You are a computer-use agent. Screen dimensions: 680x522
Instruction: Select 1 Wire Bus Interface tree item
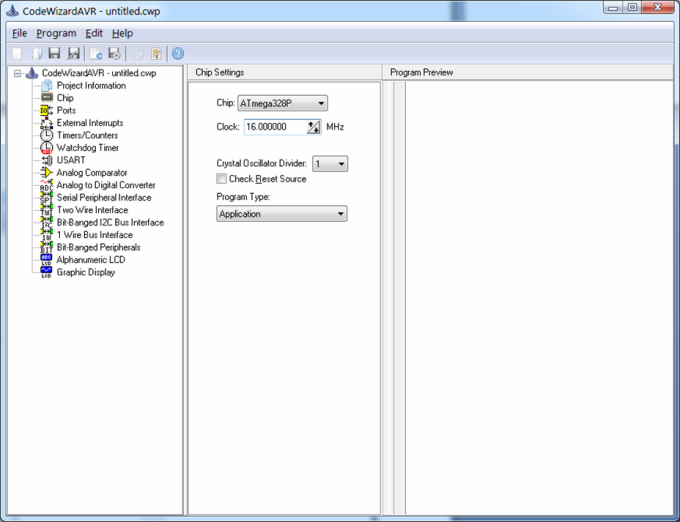[95, 235]
